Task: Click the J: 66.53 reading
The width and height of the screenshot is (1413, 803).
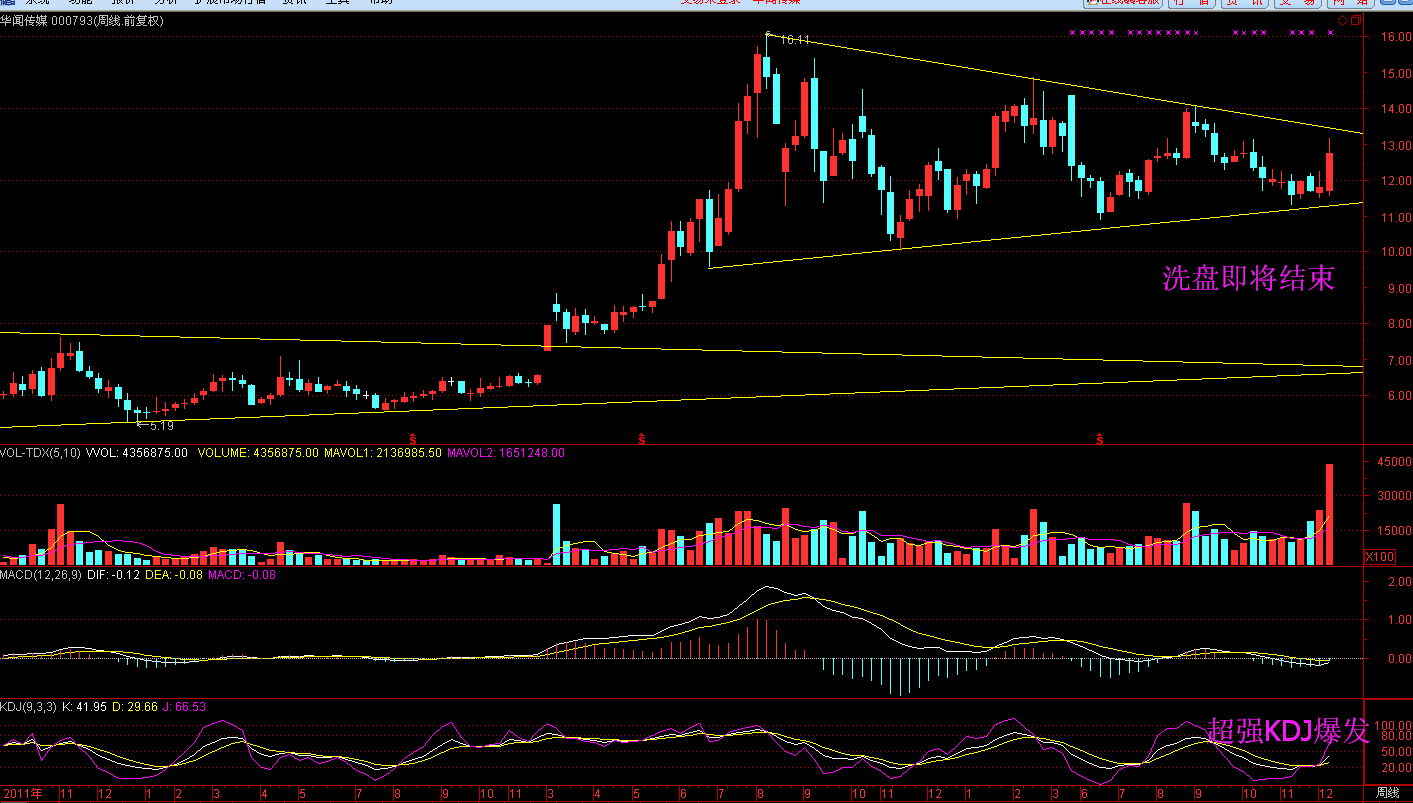Action: click(x=184, y=707)
